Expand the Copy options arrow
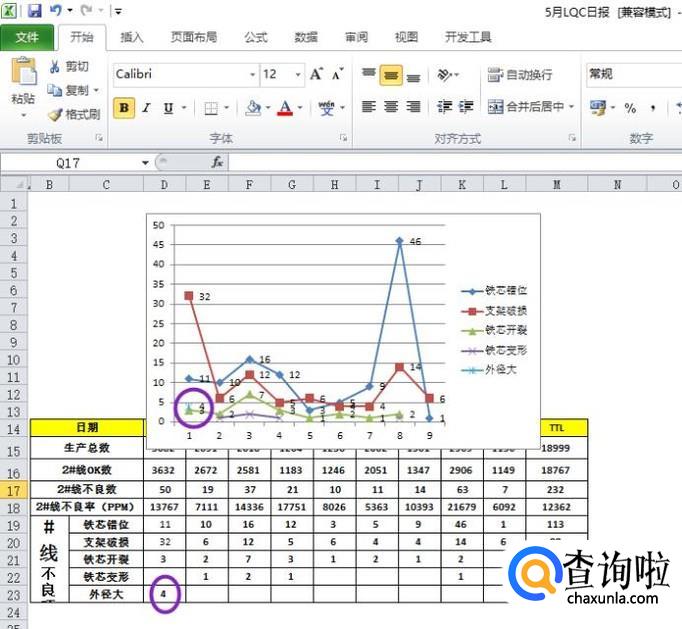Viewport: 682px width, 629px height. coord(96,90)
